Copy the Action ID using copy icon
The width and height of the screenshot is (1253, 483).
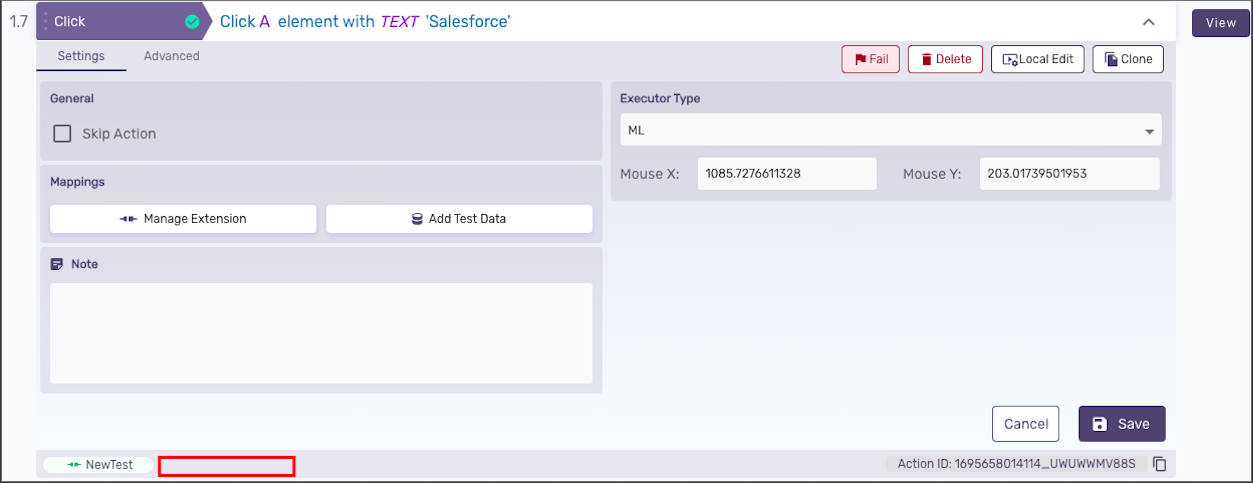click(1160, 464)
